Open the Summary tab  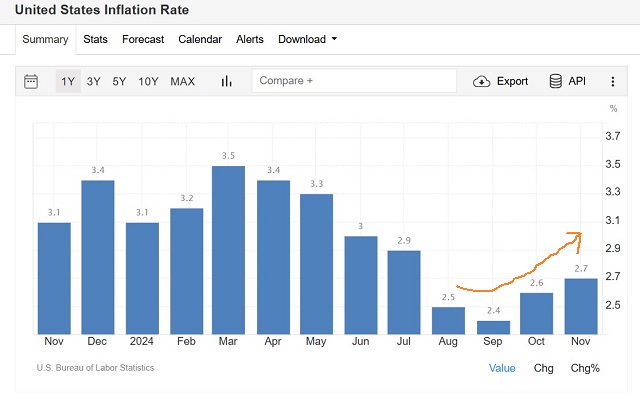[x=45, y=39]
